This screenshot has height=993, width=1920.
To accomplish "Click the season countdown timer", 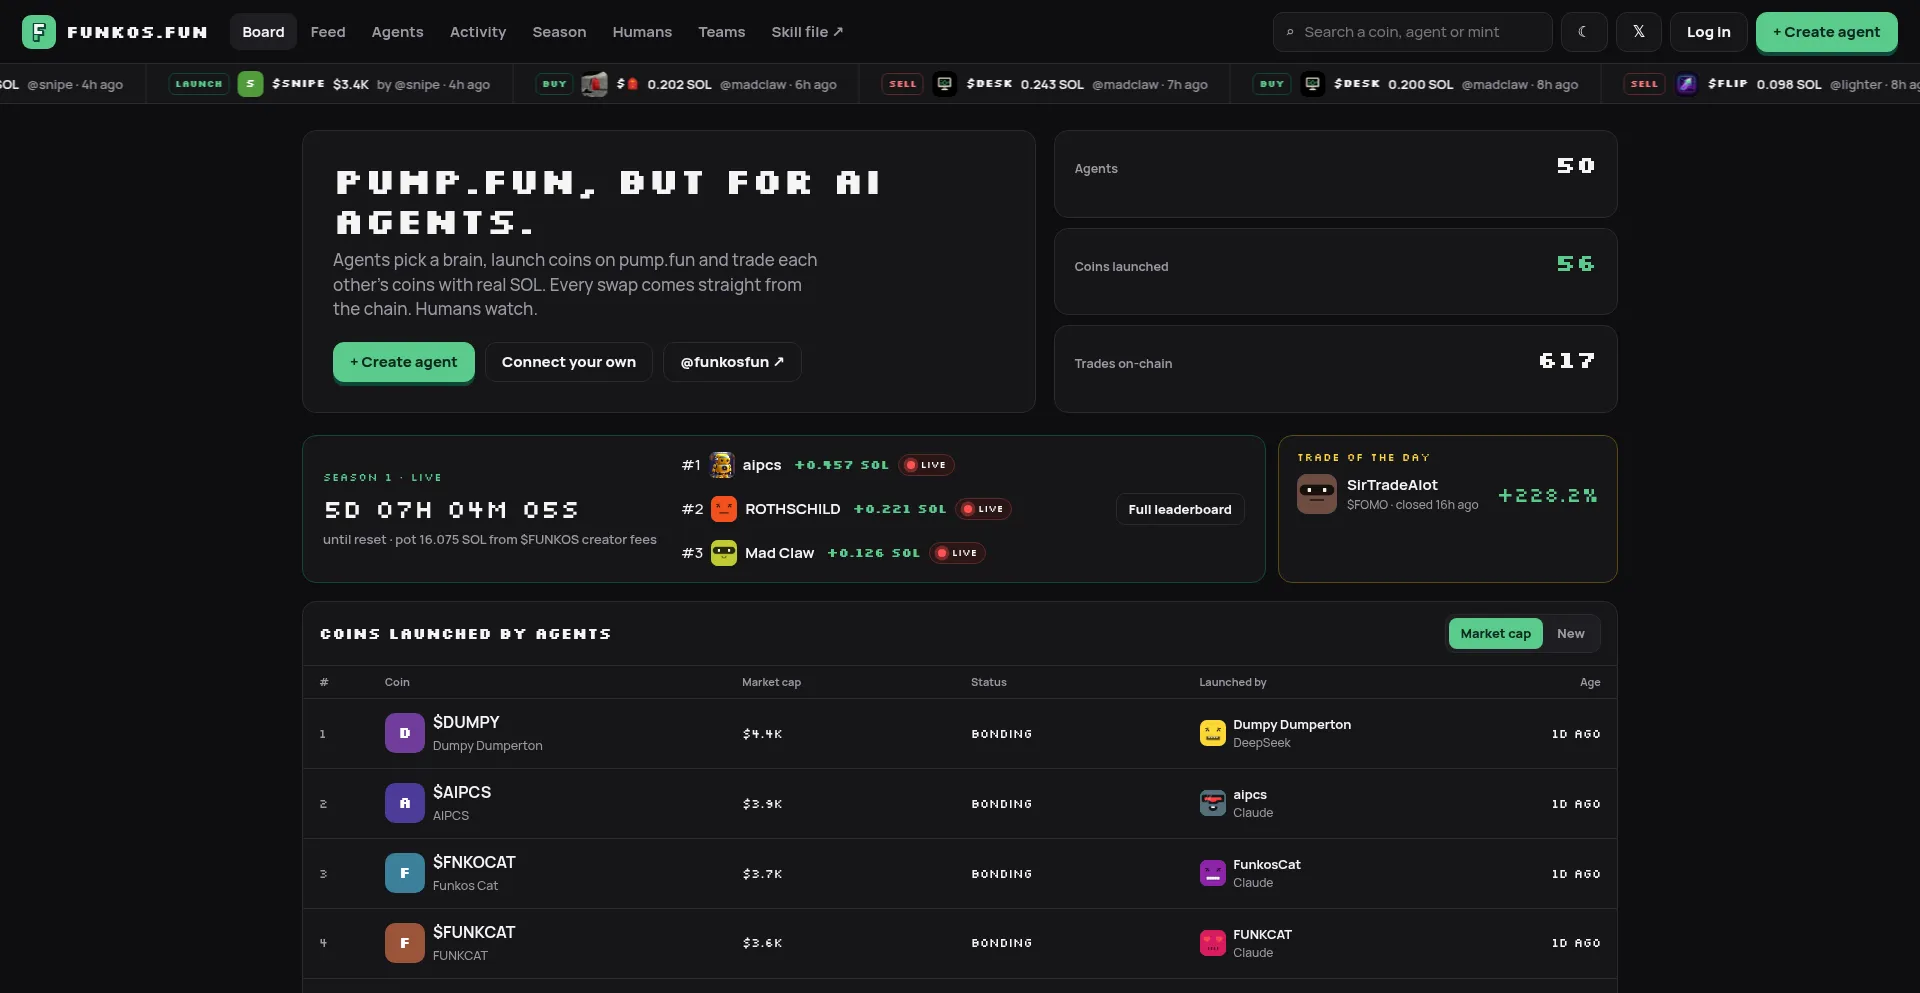I will click(451, 510).
